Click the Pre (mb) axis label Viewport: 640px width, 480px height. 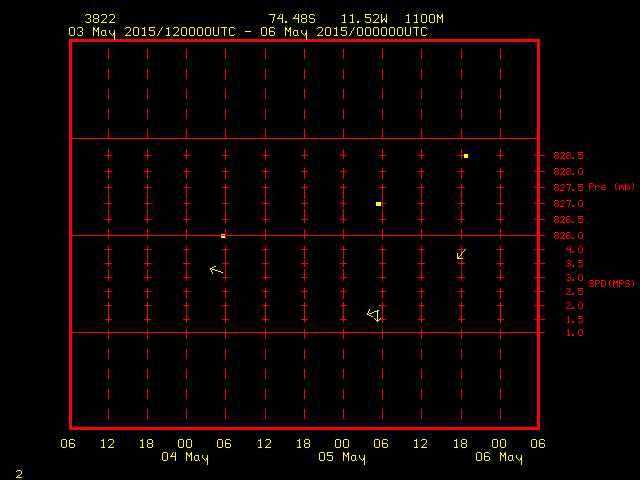(611, 187)
